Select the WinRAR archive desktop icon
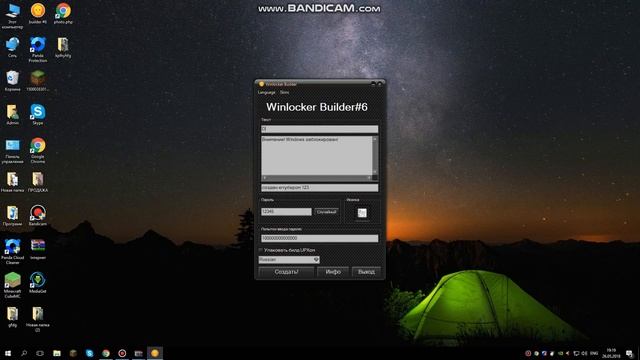640x360 pixels. [x=38, y=249]
